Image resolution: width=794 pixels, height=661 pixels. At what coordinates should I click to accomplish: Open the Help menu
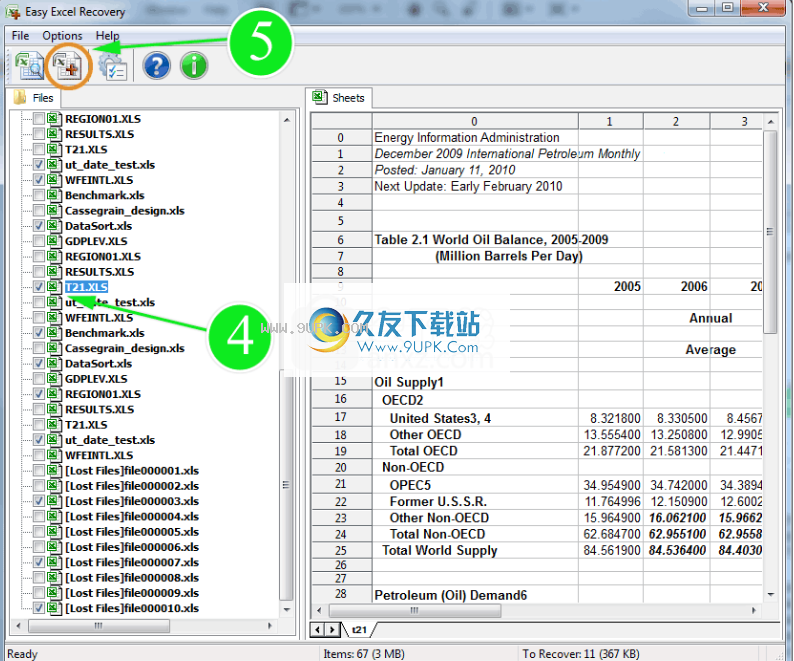click(107, 35)
